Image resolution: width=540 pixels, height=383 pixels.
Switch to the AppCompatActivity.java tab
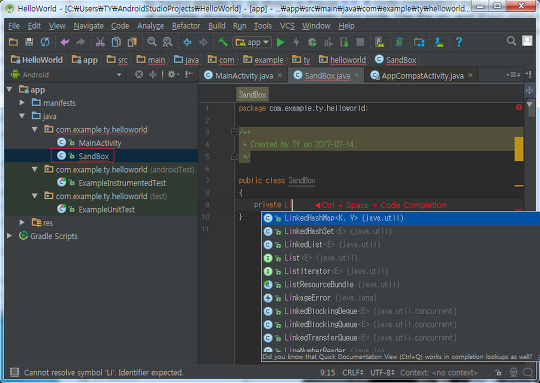coord(422,75)
